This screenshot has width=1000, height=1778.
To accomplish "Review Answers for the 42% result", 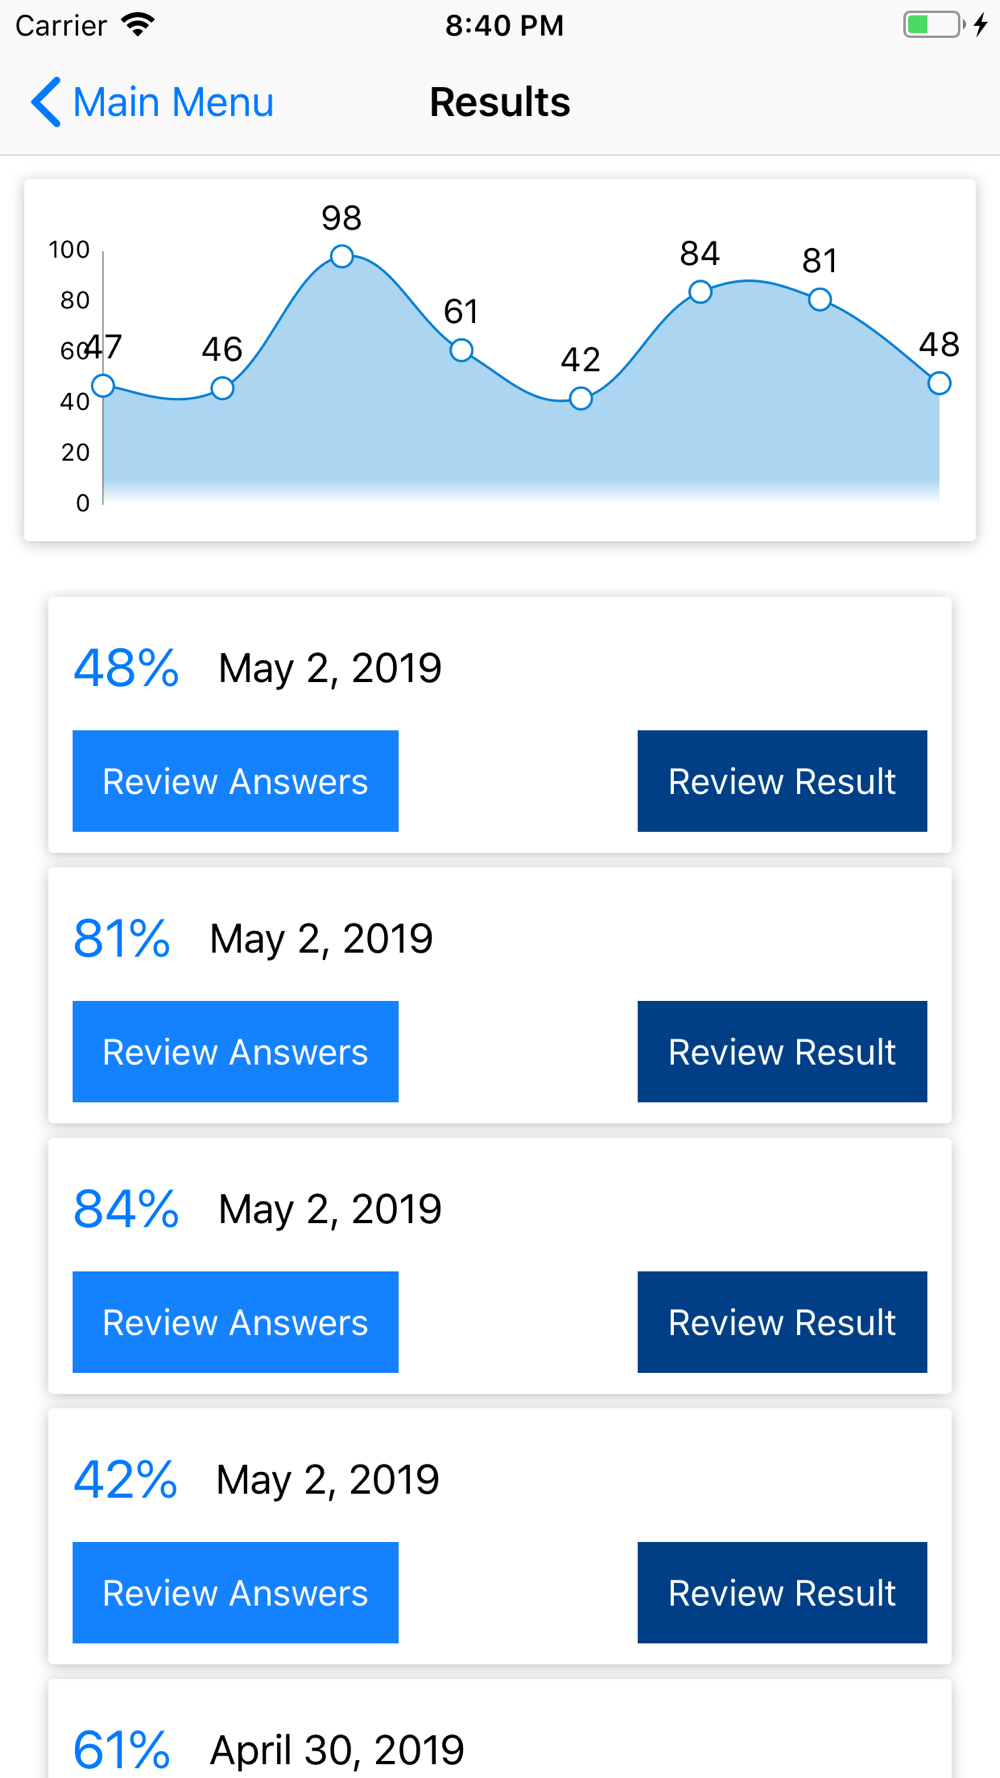I will click(x=236, y=1593).
